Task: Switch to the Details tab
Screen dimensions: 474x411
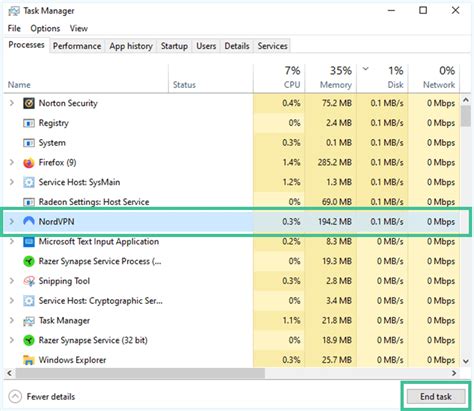Action: (x=237, y=46)
